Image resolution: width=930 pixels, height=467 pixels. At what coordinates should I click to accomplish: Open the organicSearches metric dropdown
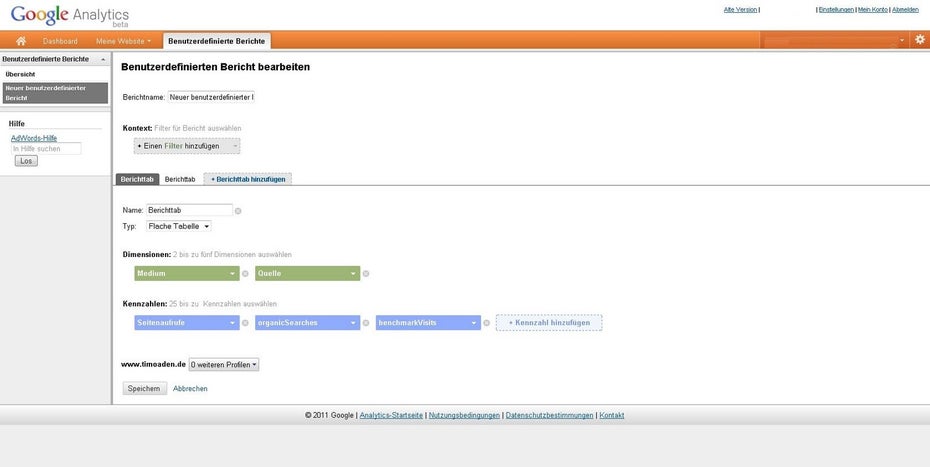pos(307,323)
